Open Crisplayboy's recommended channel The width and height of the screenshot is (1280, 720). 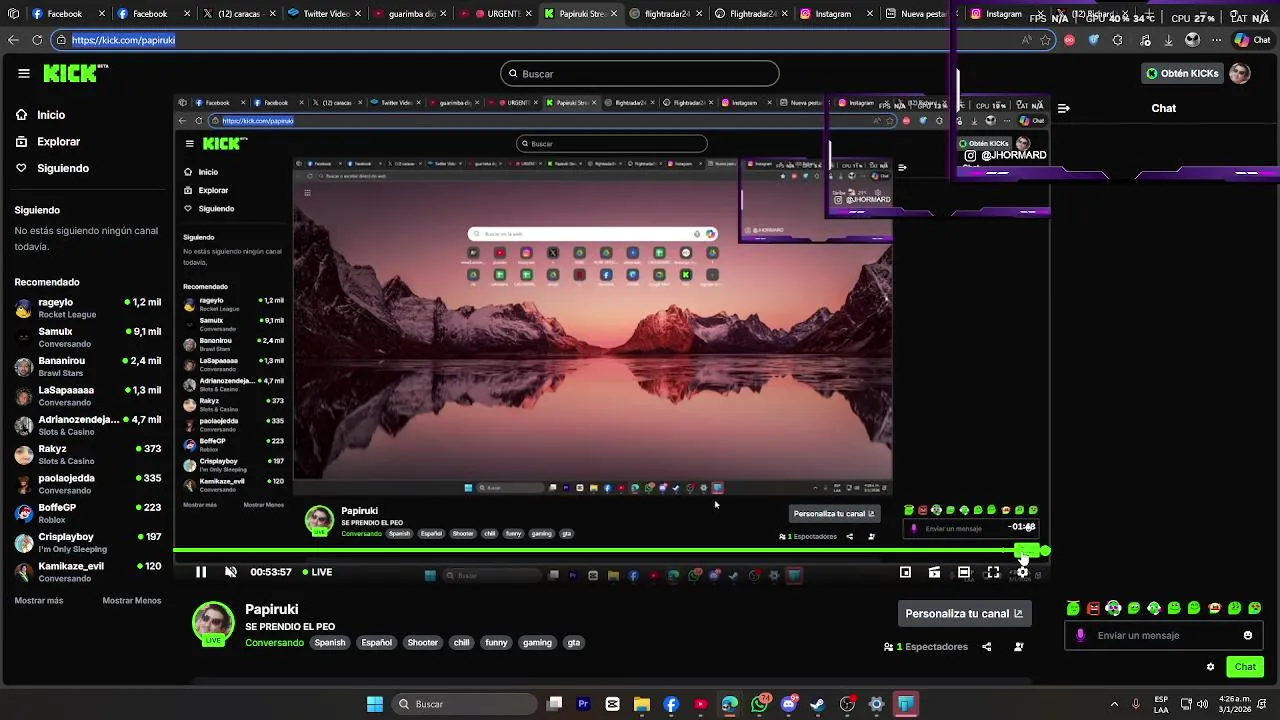[x=88, y=543]
